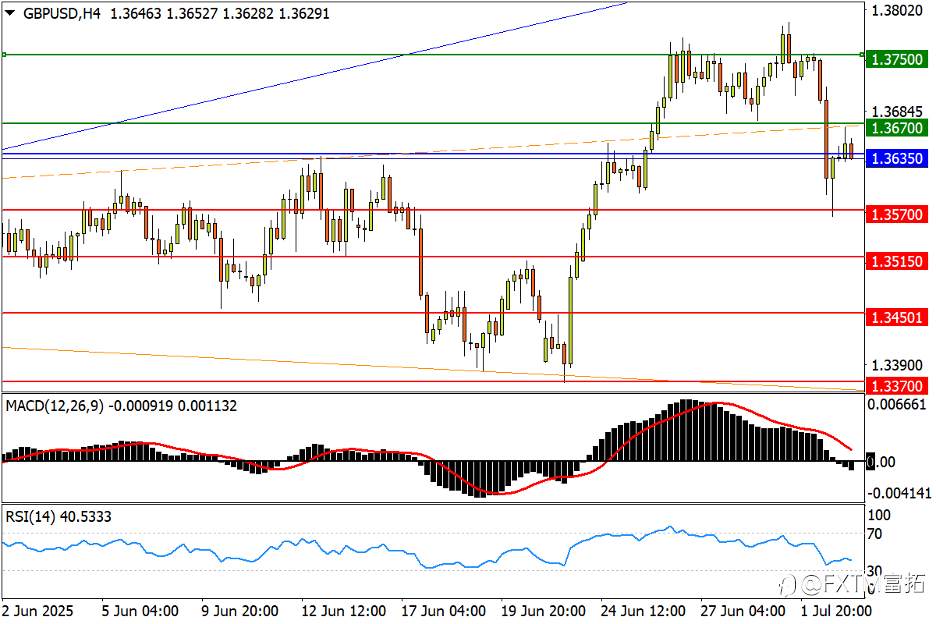Select the 1.37500 green price label
The height and width of the screenshot is (624, 936).
pos(897,59)
